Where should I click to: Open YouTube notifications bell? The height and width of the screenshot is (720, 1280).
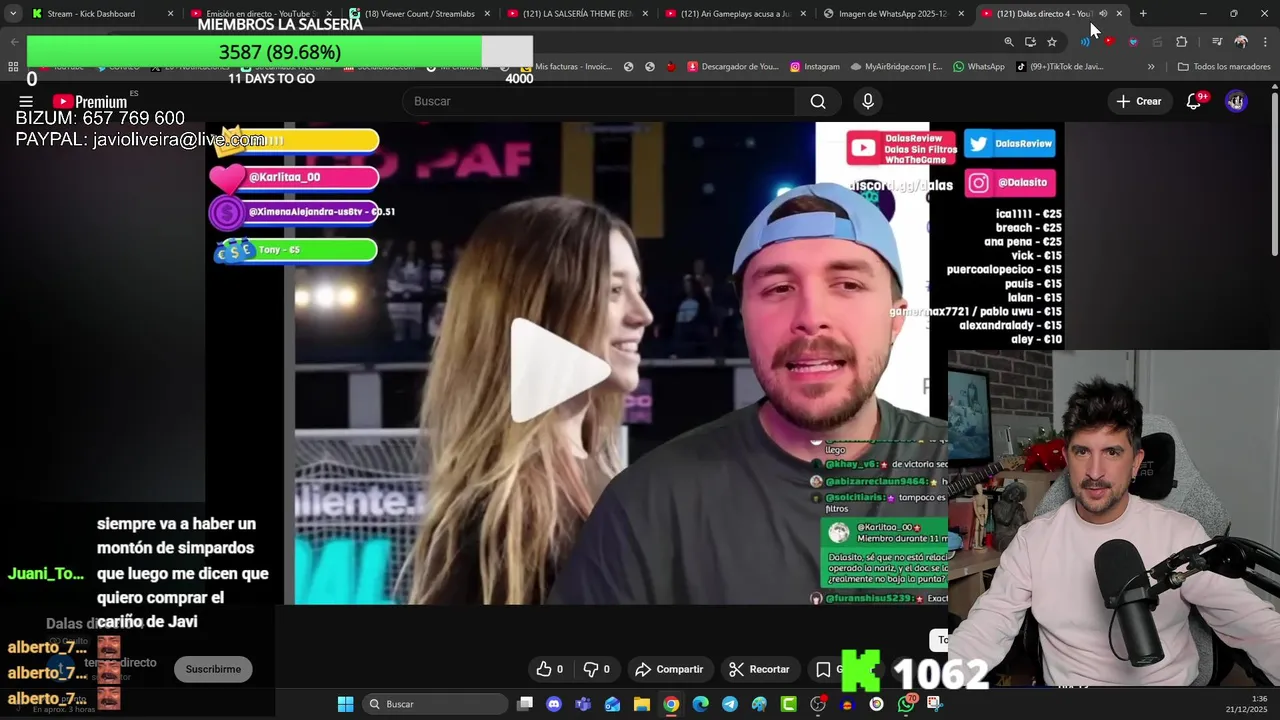pos(1194,101)
